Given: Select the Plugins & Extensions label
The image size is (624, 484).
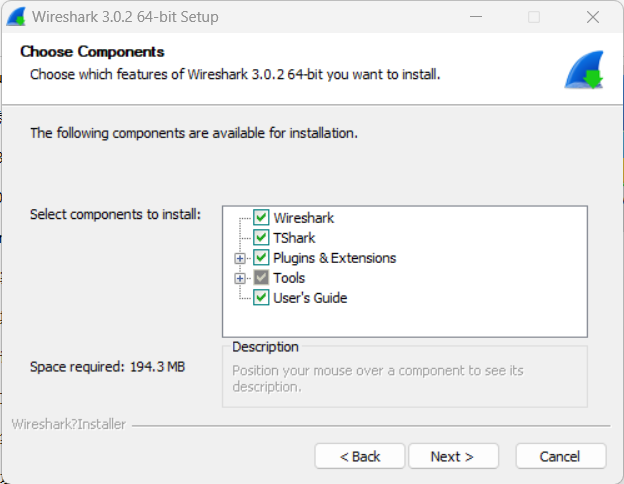Looking at the screenshot, I should pyautogui.click(x=334, y=258).
